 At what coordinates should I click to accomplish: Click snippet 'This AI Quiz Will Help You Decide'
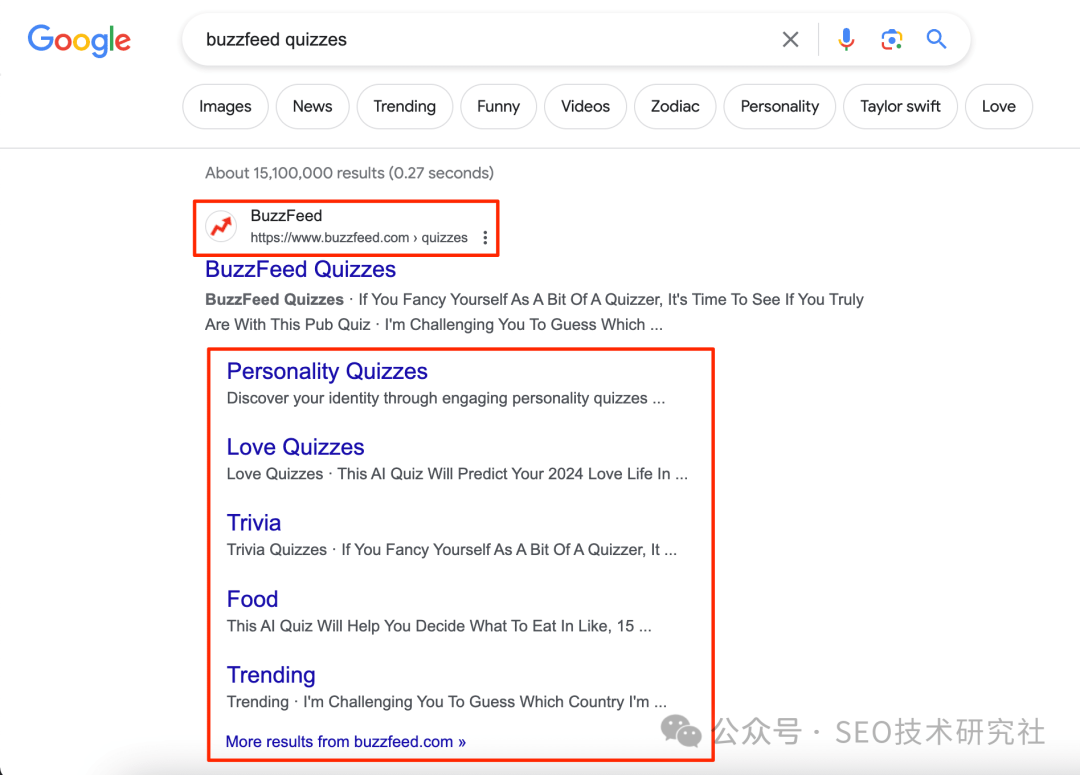coord(439,626)
